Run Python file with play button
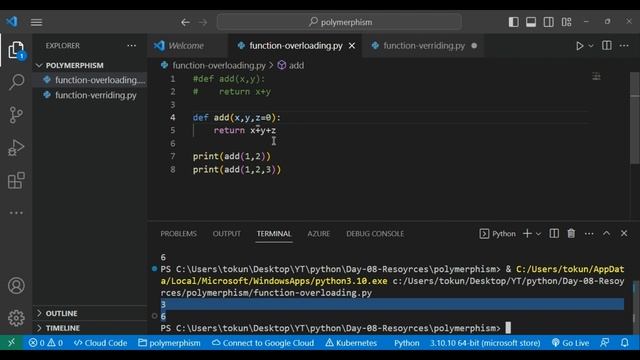Image resolution: width=640 pixels, height=360 pixels. pos(579,46)
